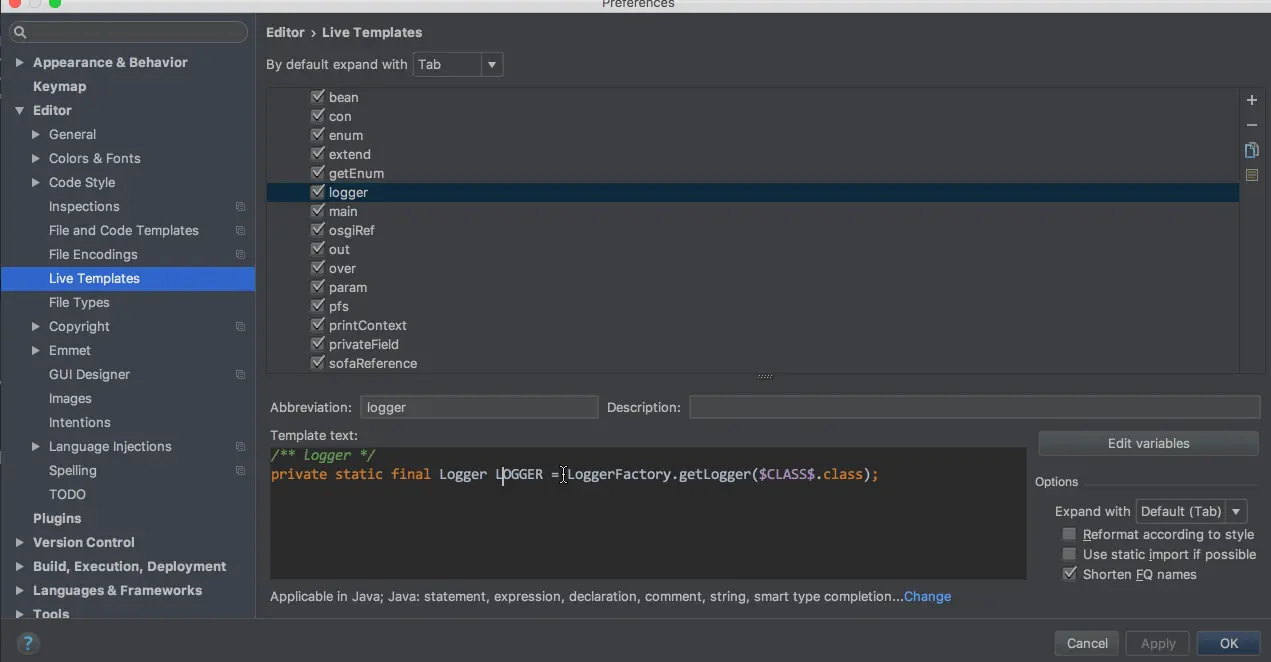Image resolution: width=1271 pixels, height=662 pixels.
Task: Click the Apply button
Action: pos(1158,643)
